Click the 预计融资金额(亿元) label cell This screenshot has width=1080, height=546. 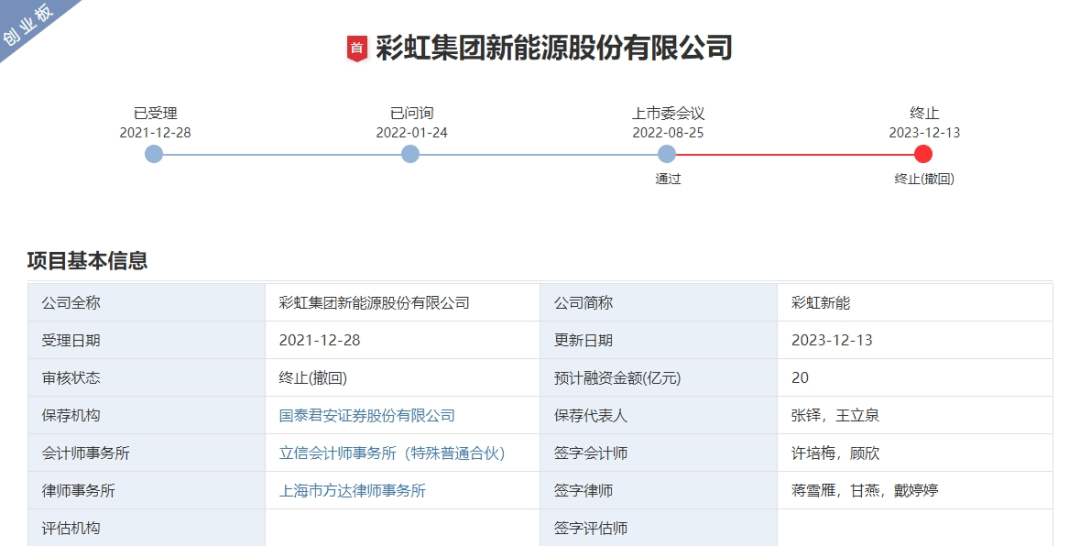(659, 378)
